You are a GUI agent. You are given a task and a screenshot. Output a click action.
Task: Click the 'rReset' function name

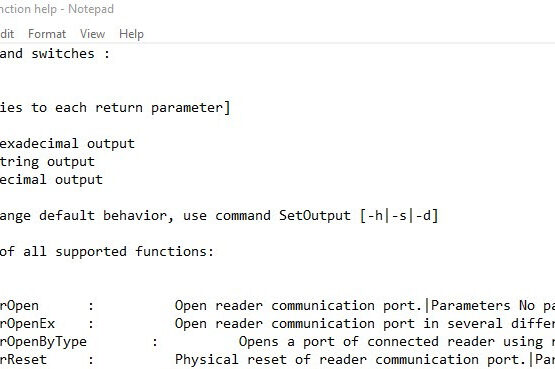click(x=23, y=360)
